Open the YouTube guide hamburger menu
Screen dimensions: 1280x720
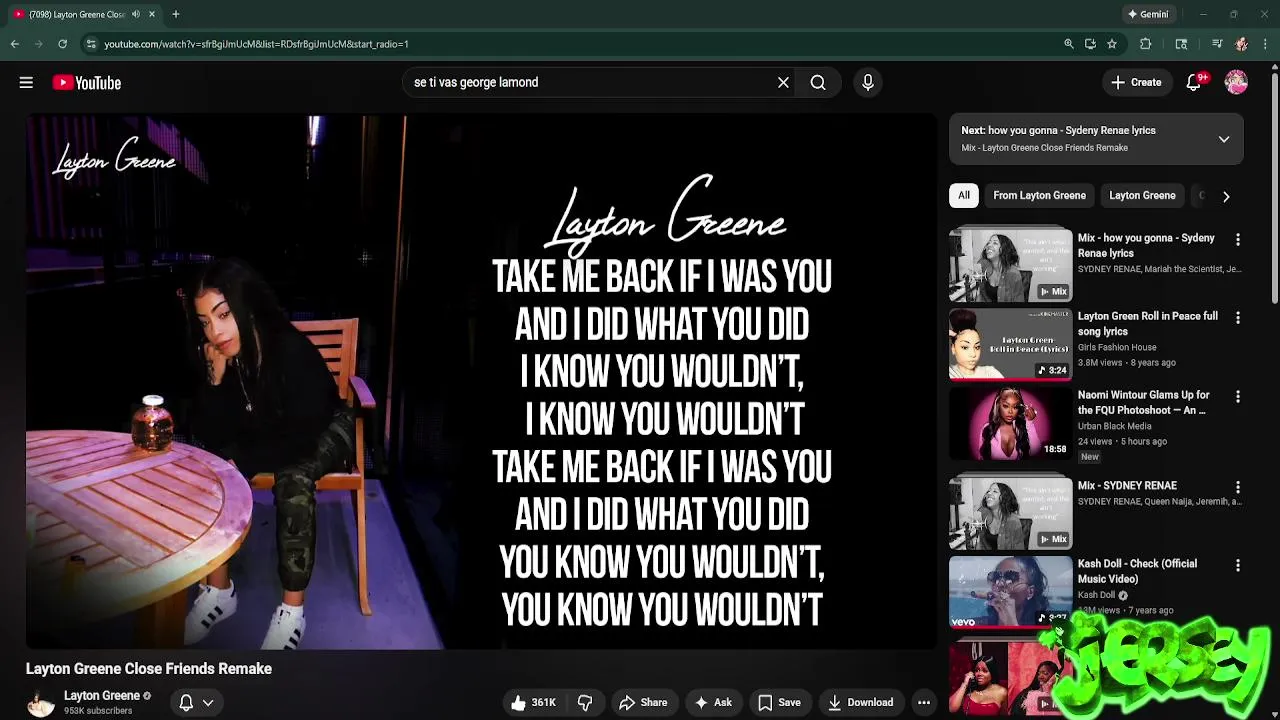tap(26, 83)
